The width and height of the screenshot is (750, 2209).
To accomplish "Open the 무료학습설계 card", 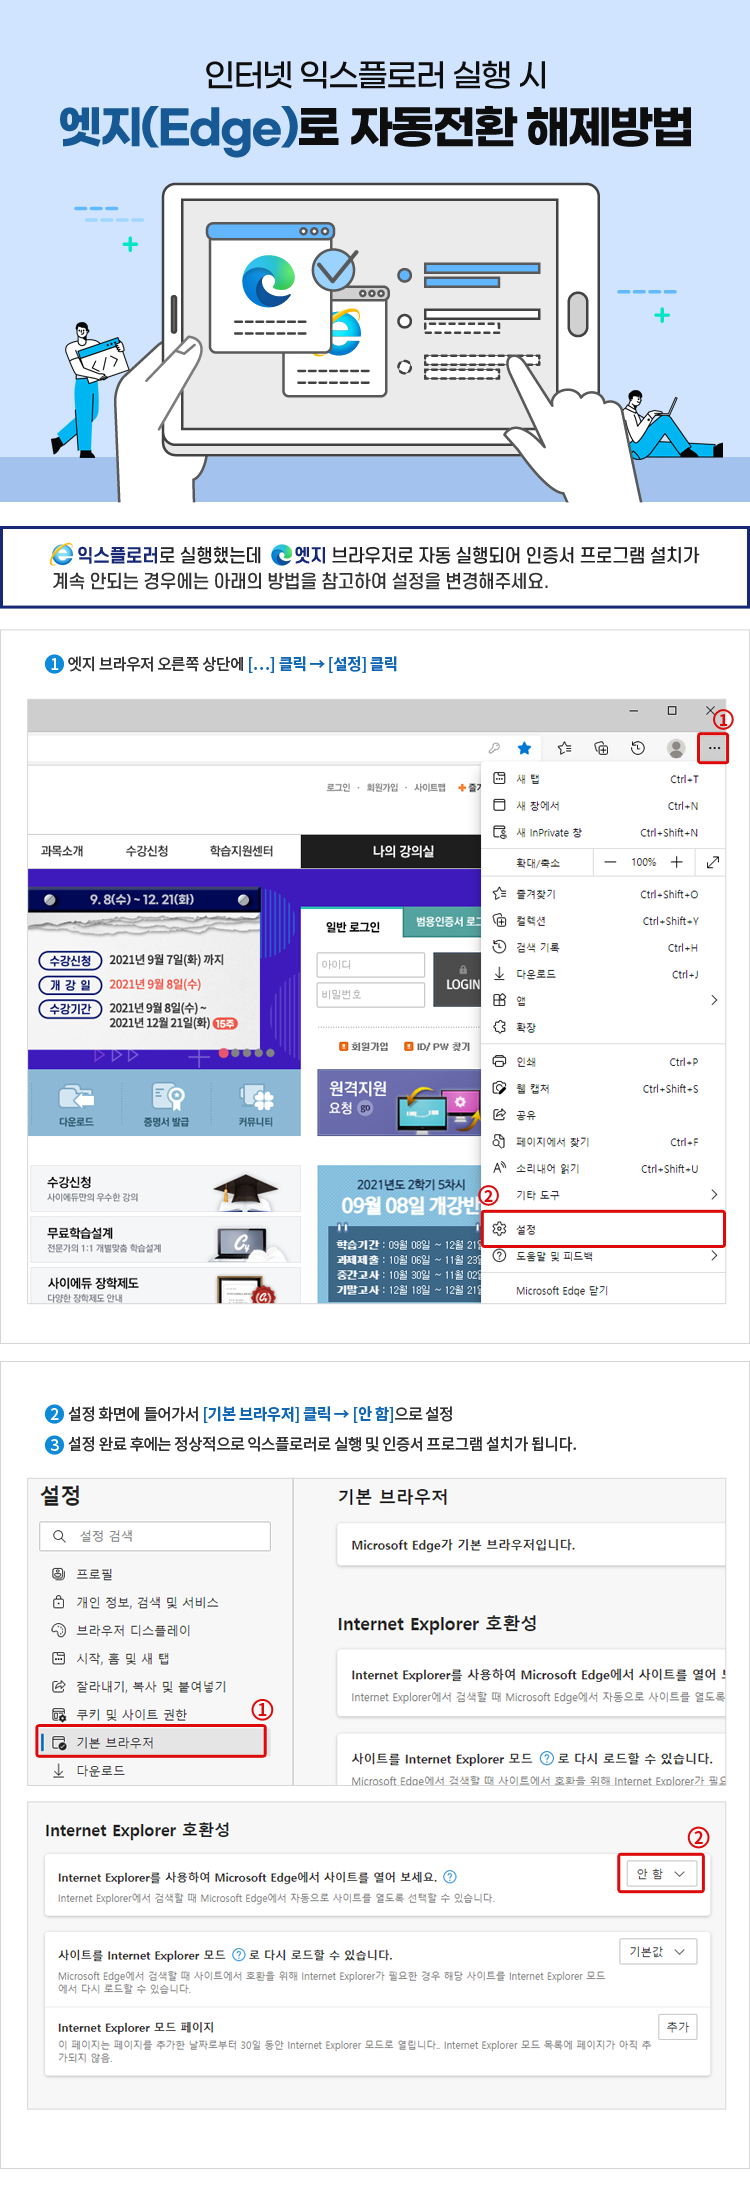I will pyautogui.click(x=166, y=1240).
